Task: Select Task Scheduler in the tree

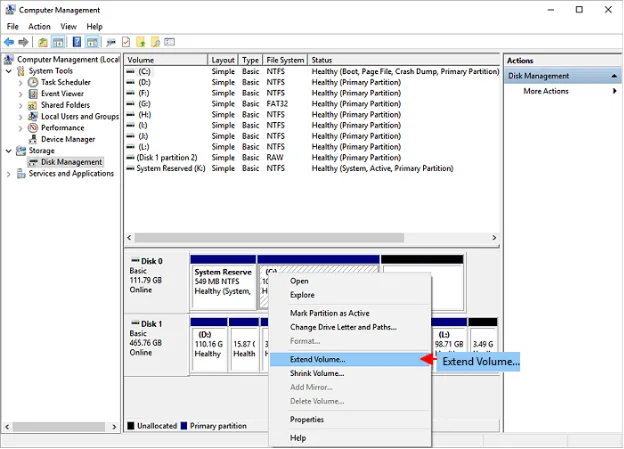Action: click(66, 82)
